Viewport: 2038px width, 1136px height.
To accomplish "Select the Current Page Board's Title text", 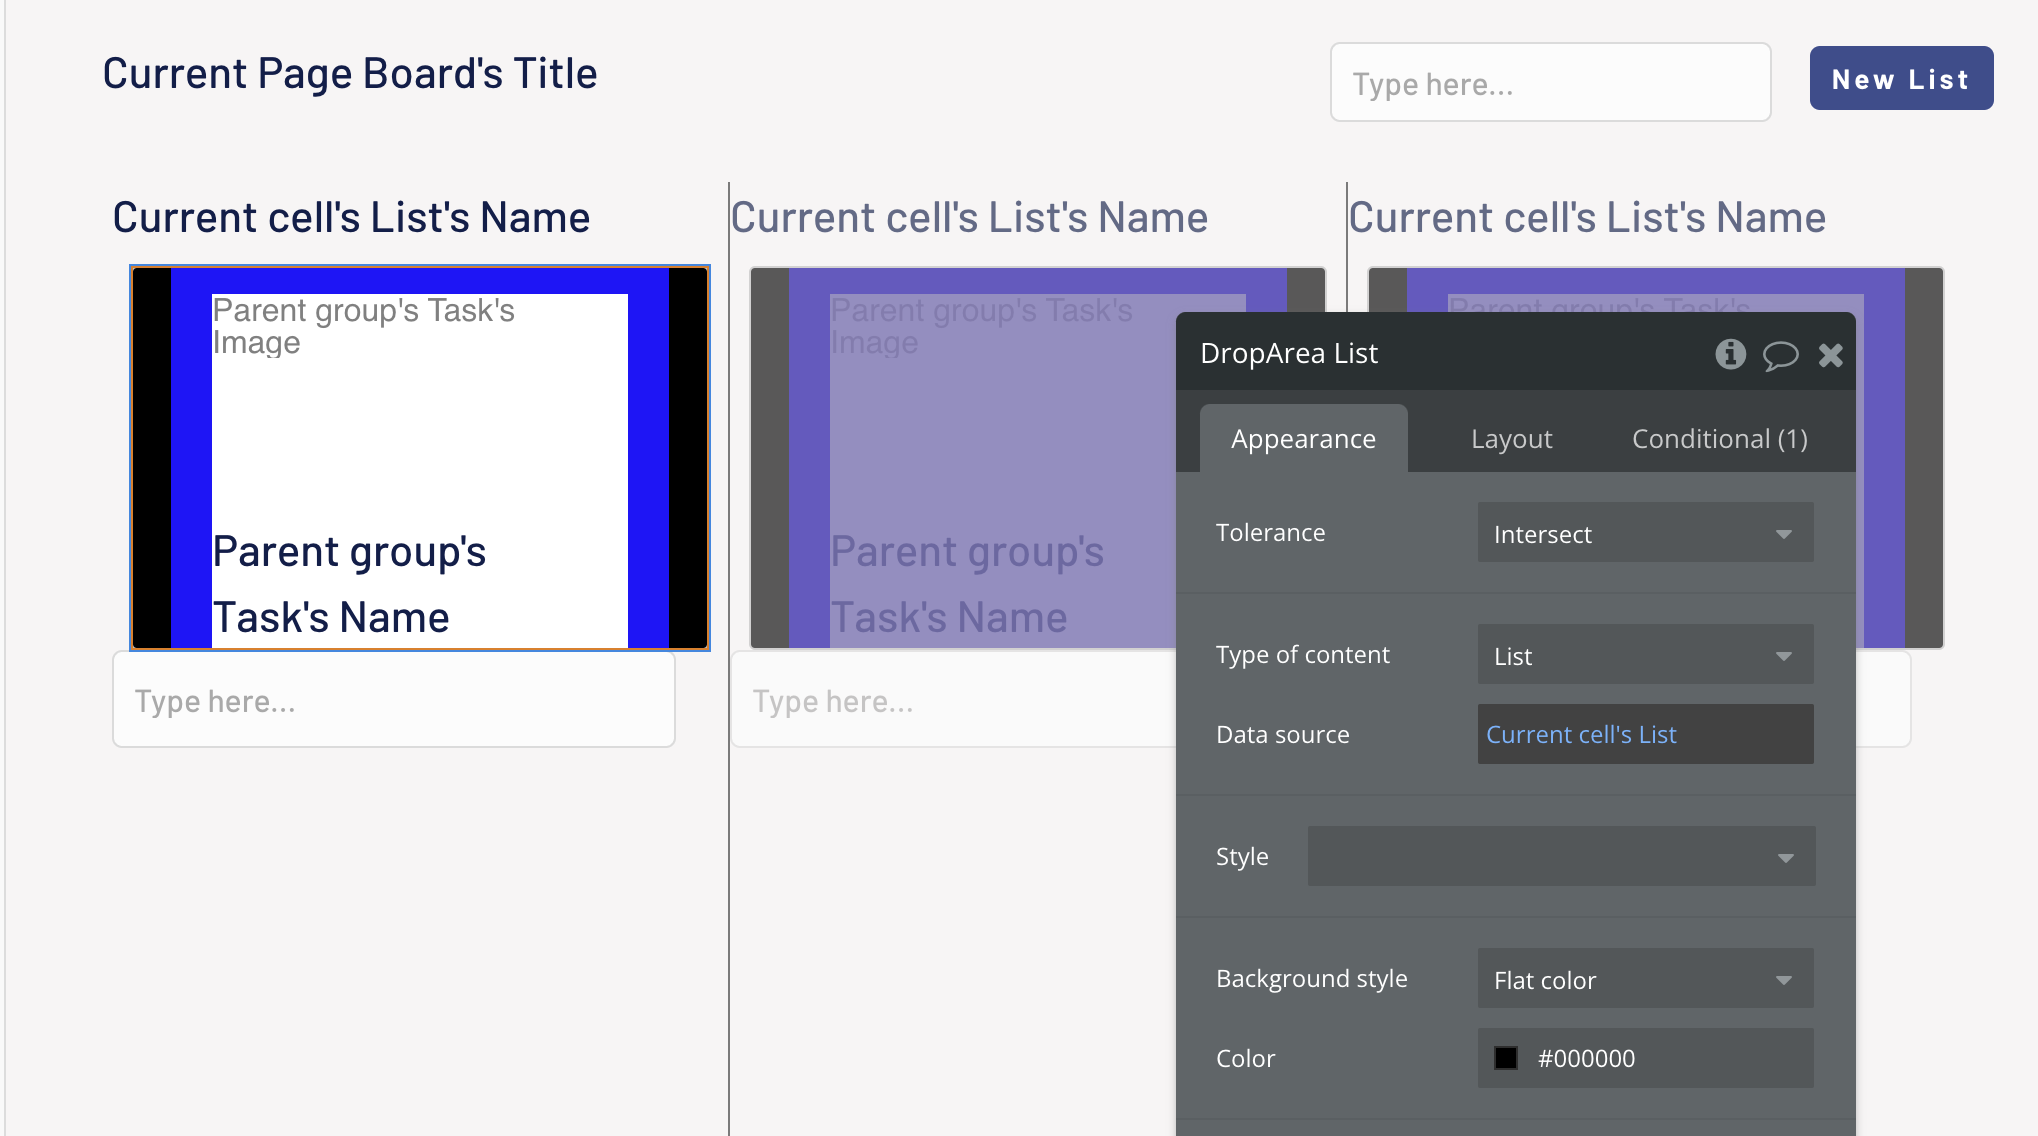I will click(x=350, y=74).
